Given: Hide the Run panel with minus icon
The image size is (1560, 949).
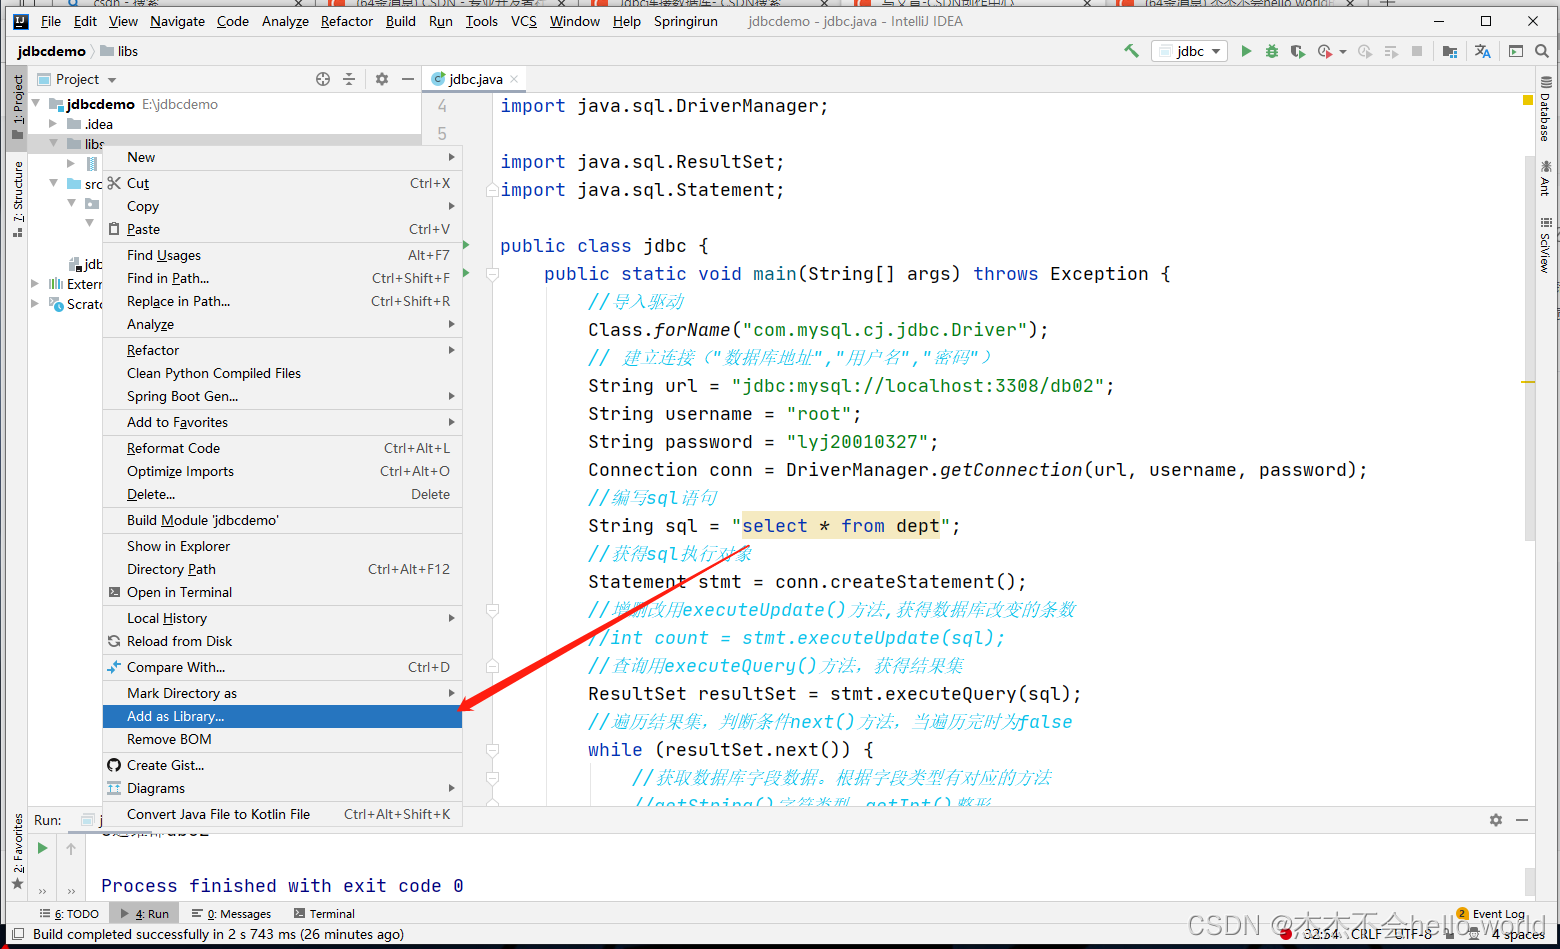Looking at the screenshot, I should point(1522,820).
